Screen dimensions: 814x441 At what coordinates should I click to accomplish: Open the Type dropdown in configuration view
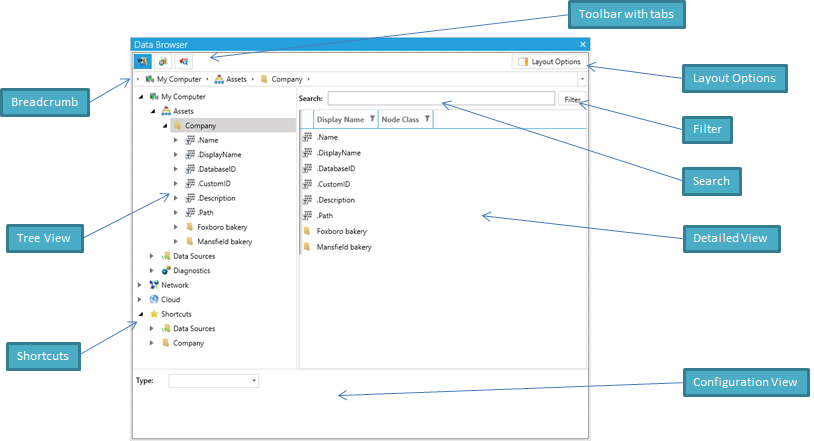coord(254,381)
